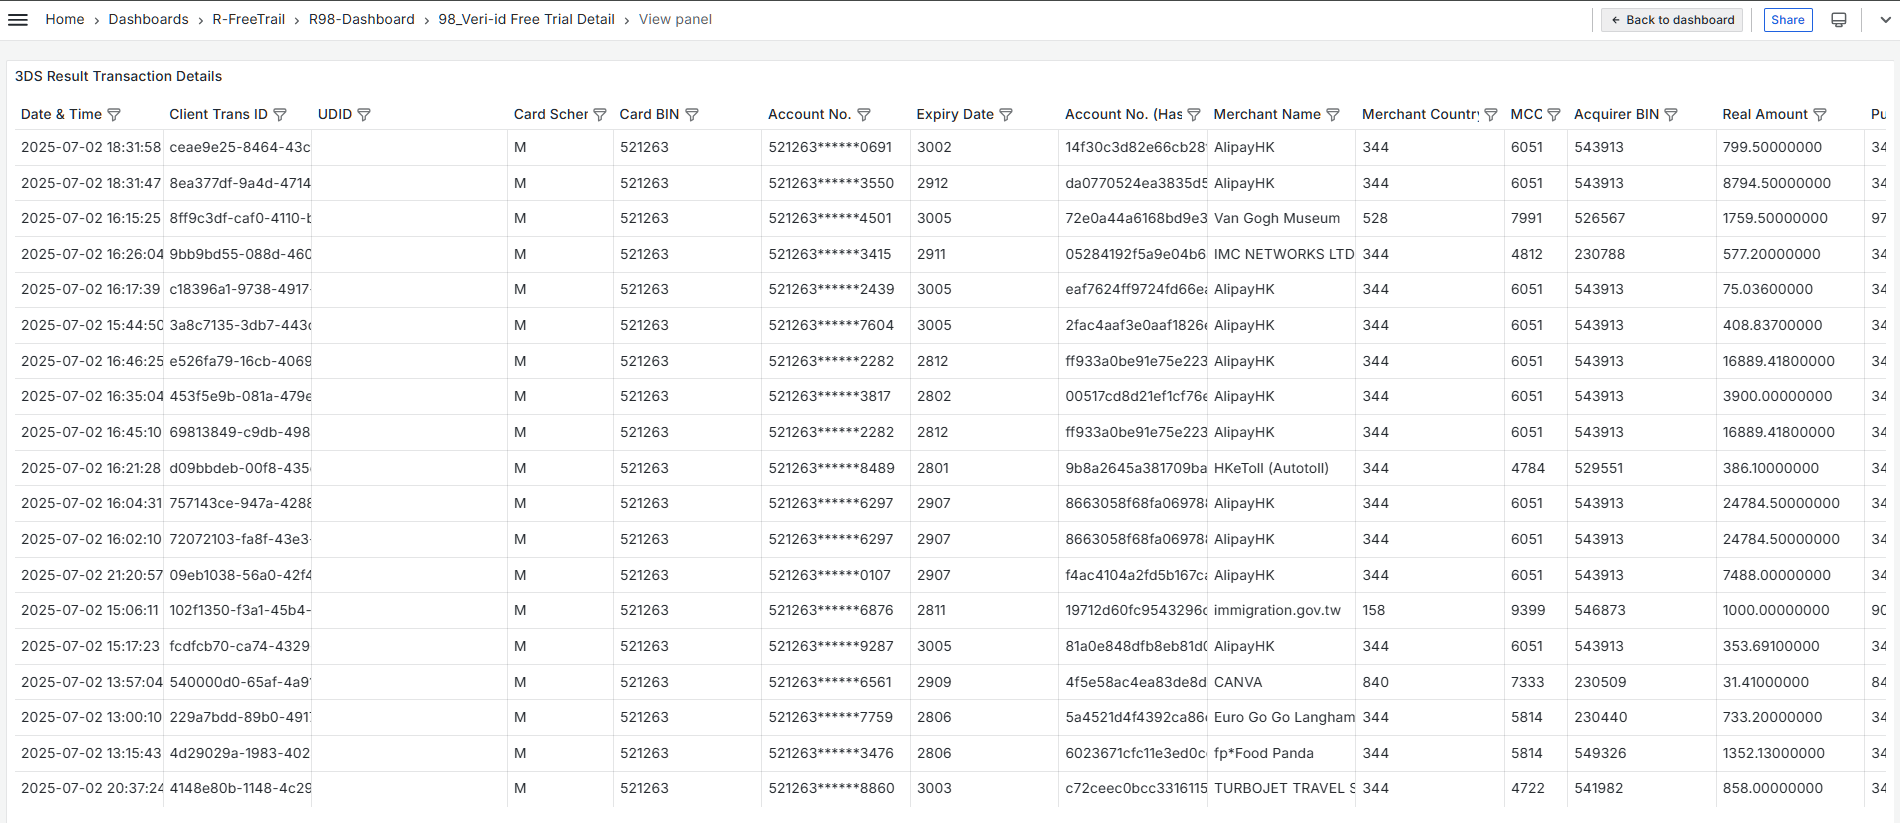Open the UDID column filter

click(364, 115)
